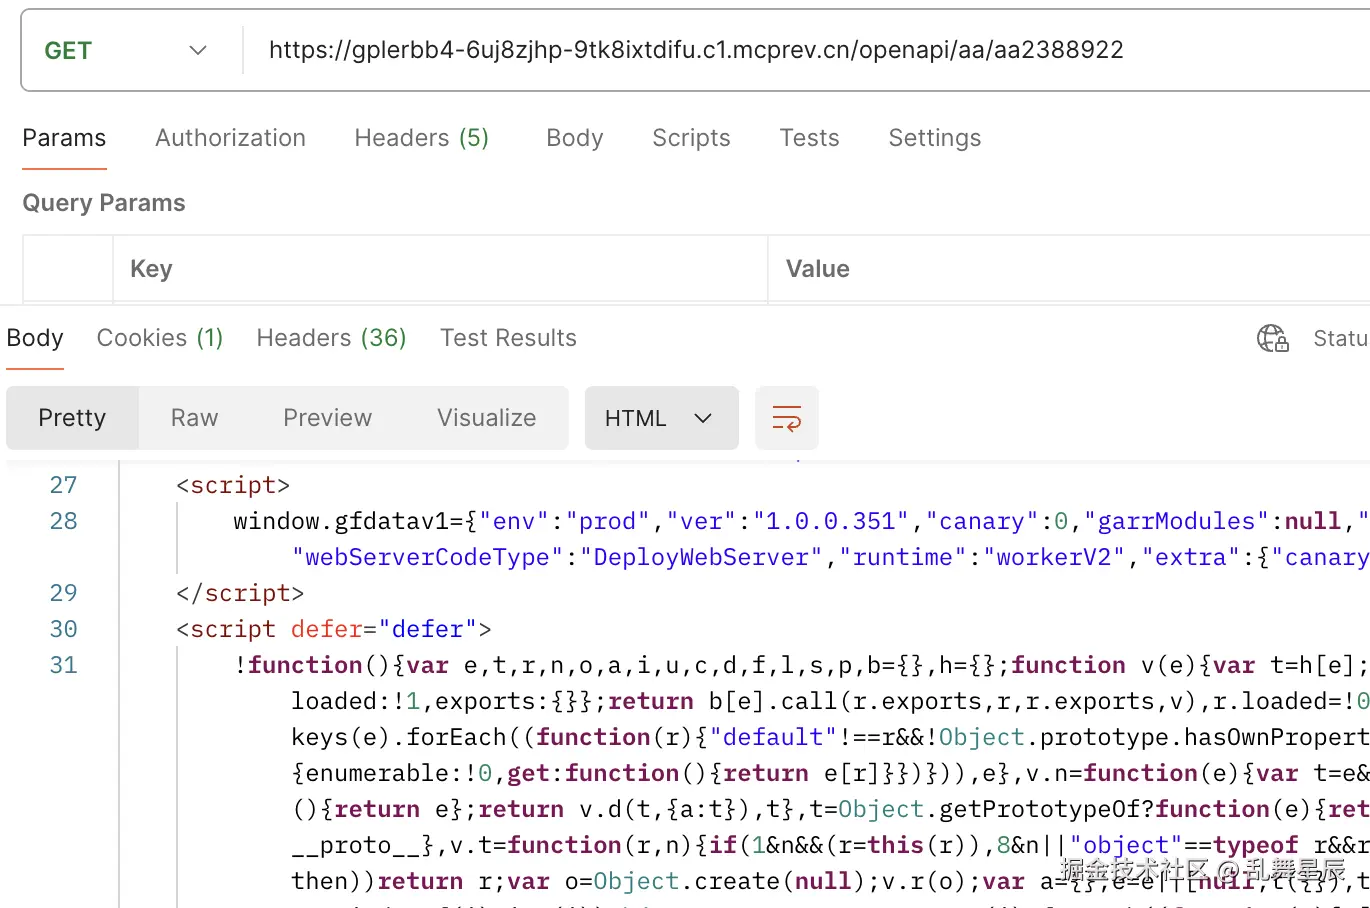Open the Authorization tab

[230, 138]
